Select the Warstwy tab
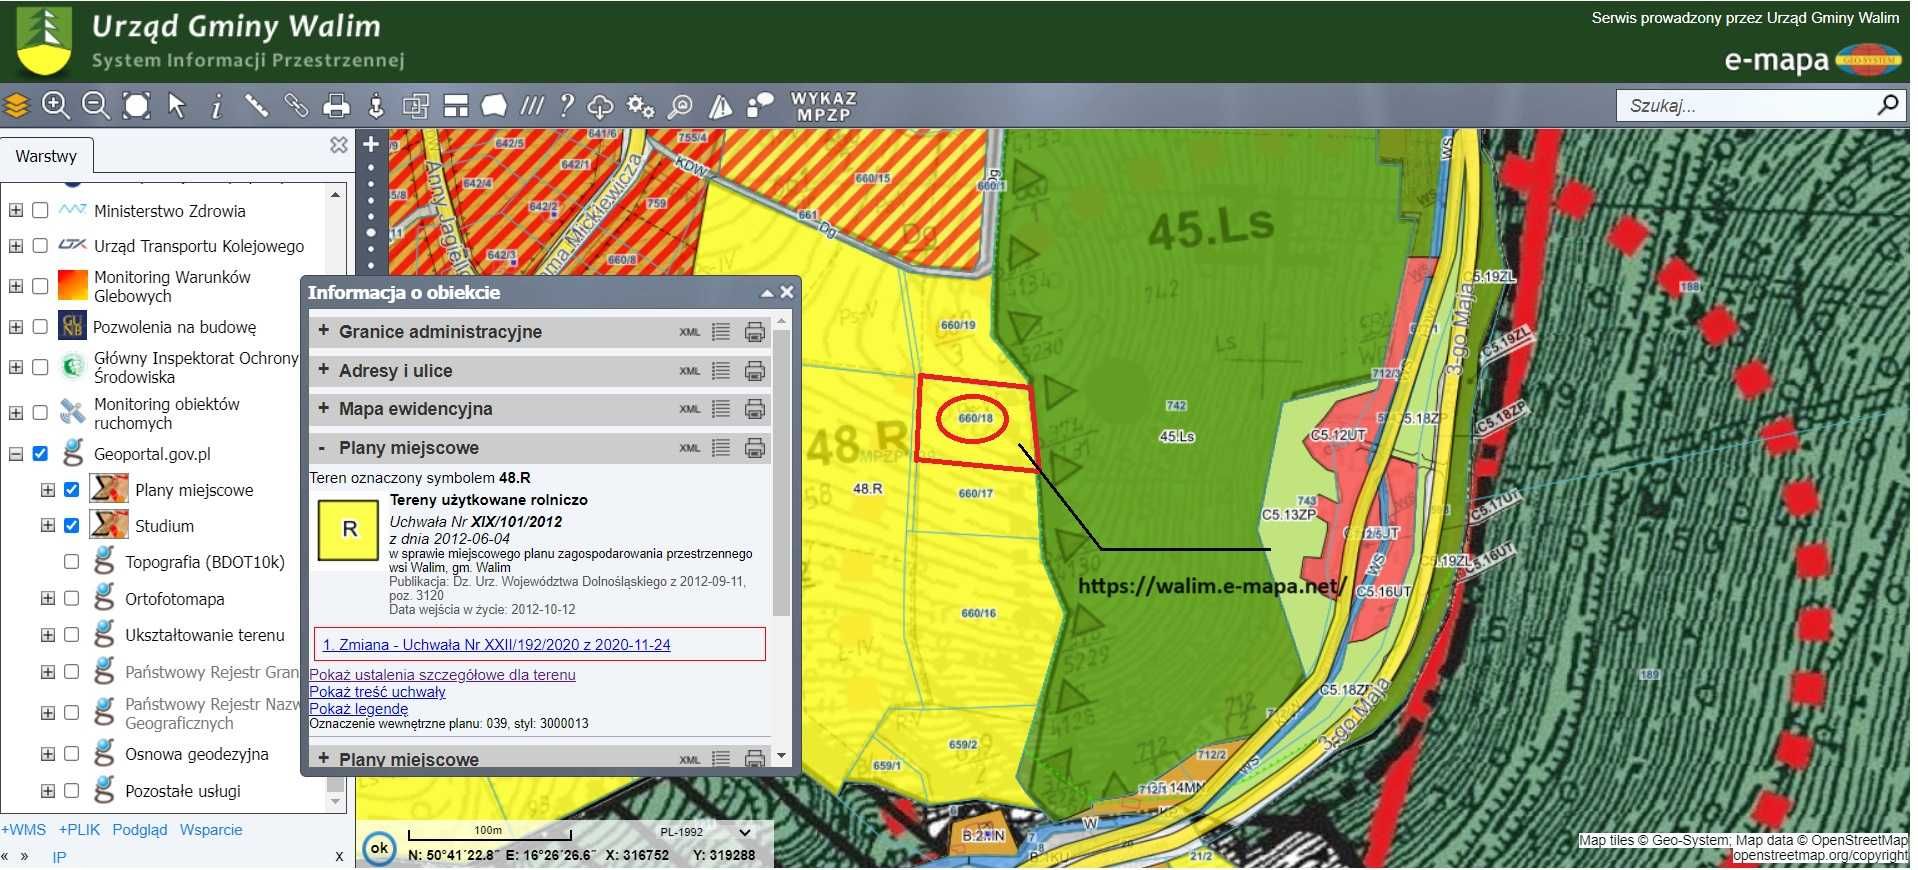 click(x=46, y=156)
